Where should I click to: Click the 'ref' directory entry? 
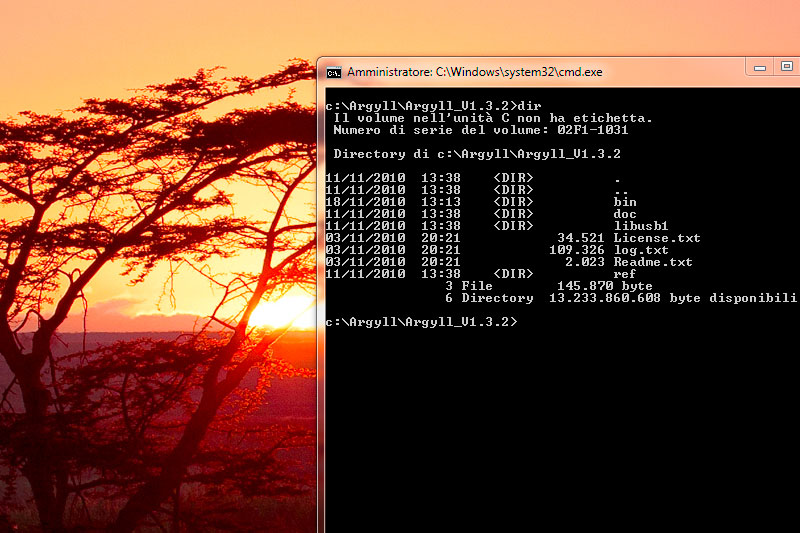[625, 274]
